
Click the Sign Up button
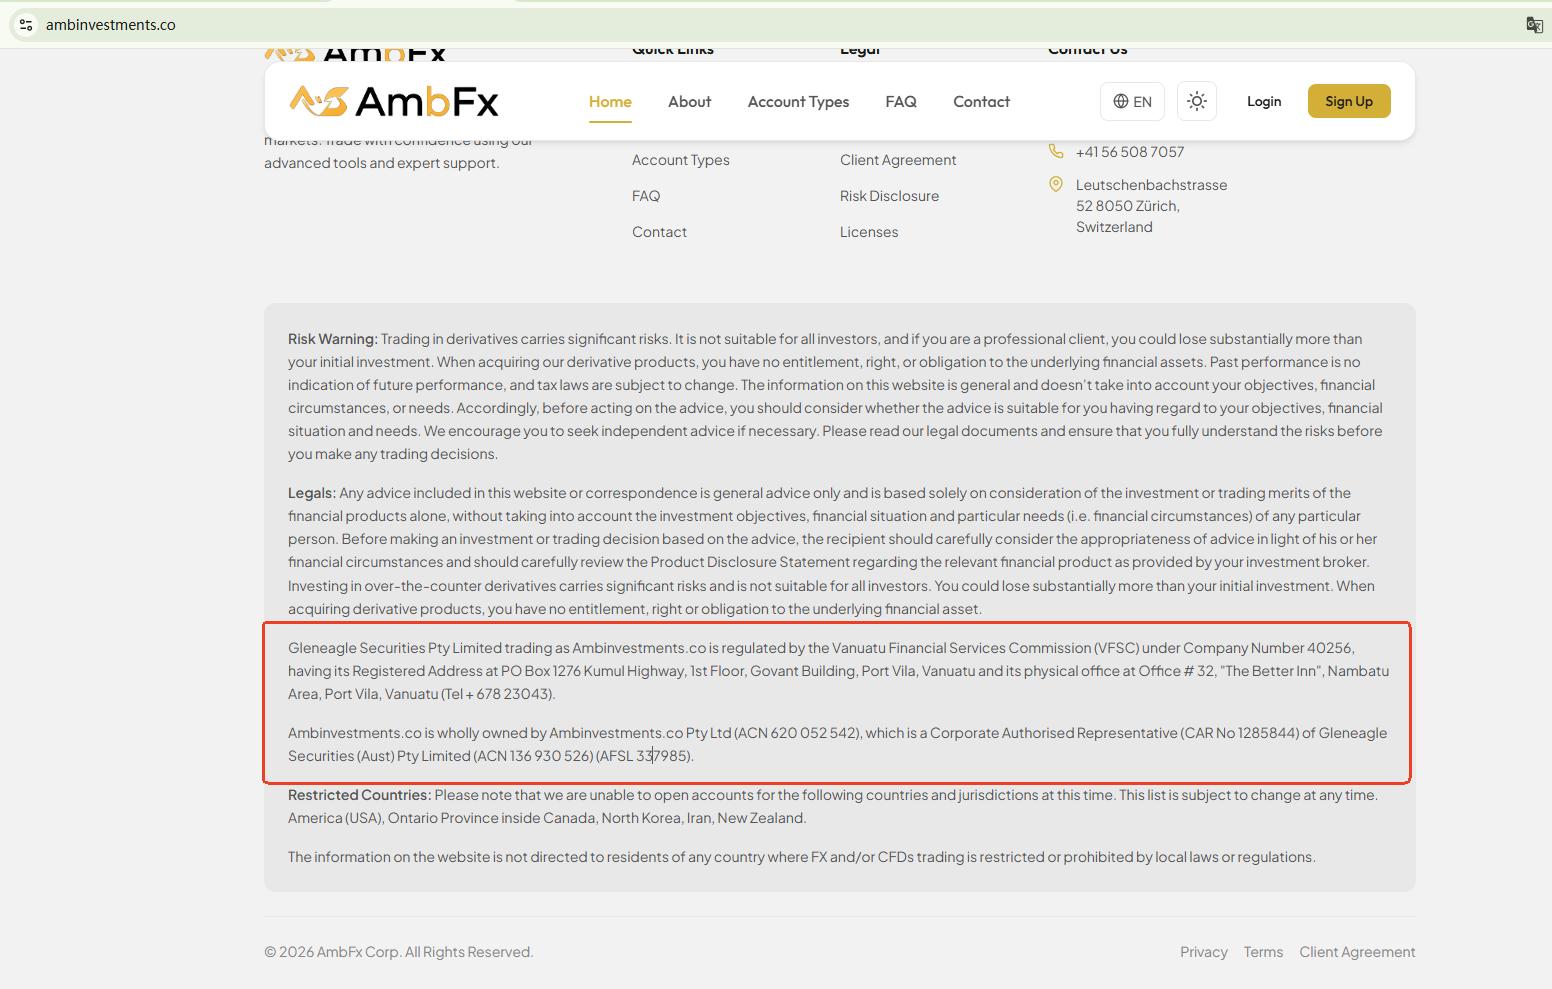1349,101
